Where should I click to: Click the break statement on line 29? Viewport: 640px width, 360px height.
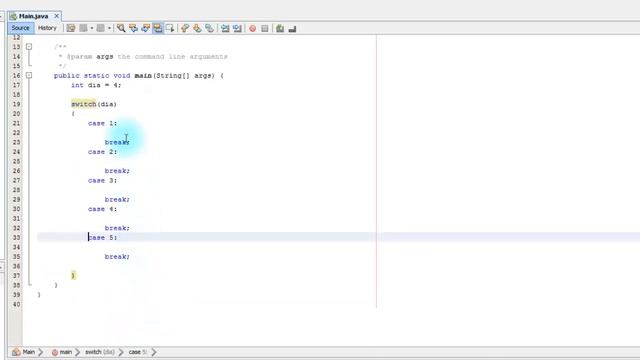pos(117,200)
